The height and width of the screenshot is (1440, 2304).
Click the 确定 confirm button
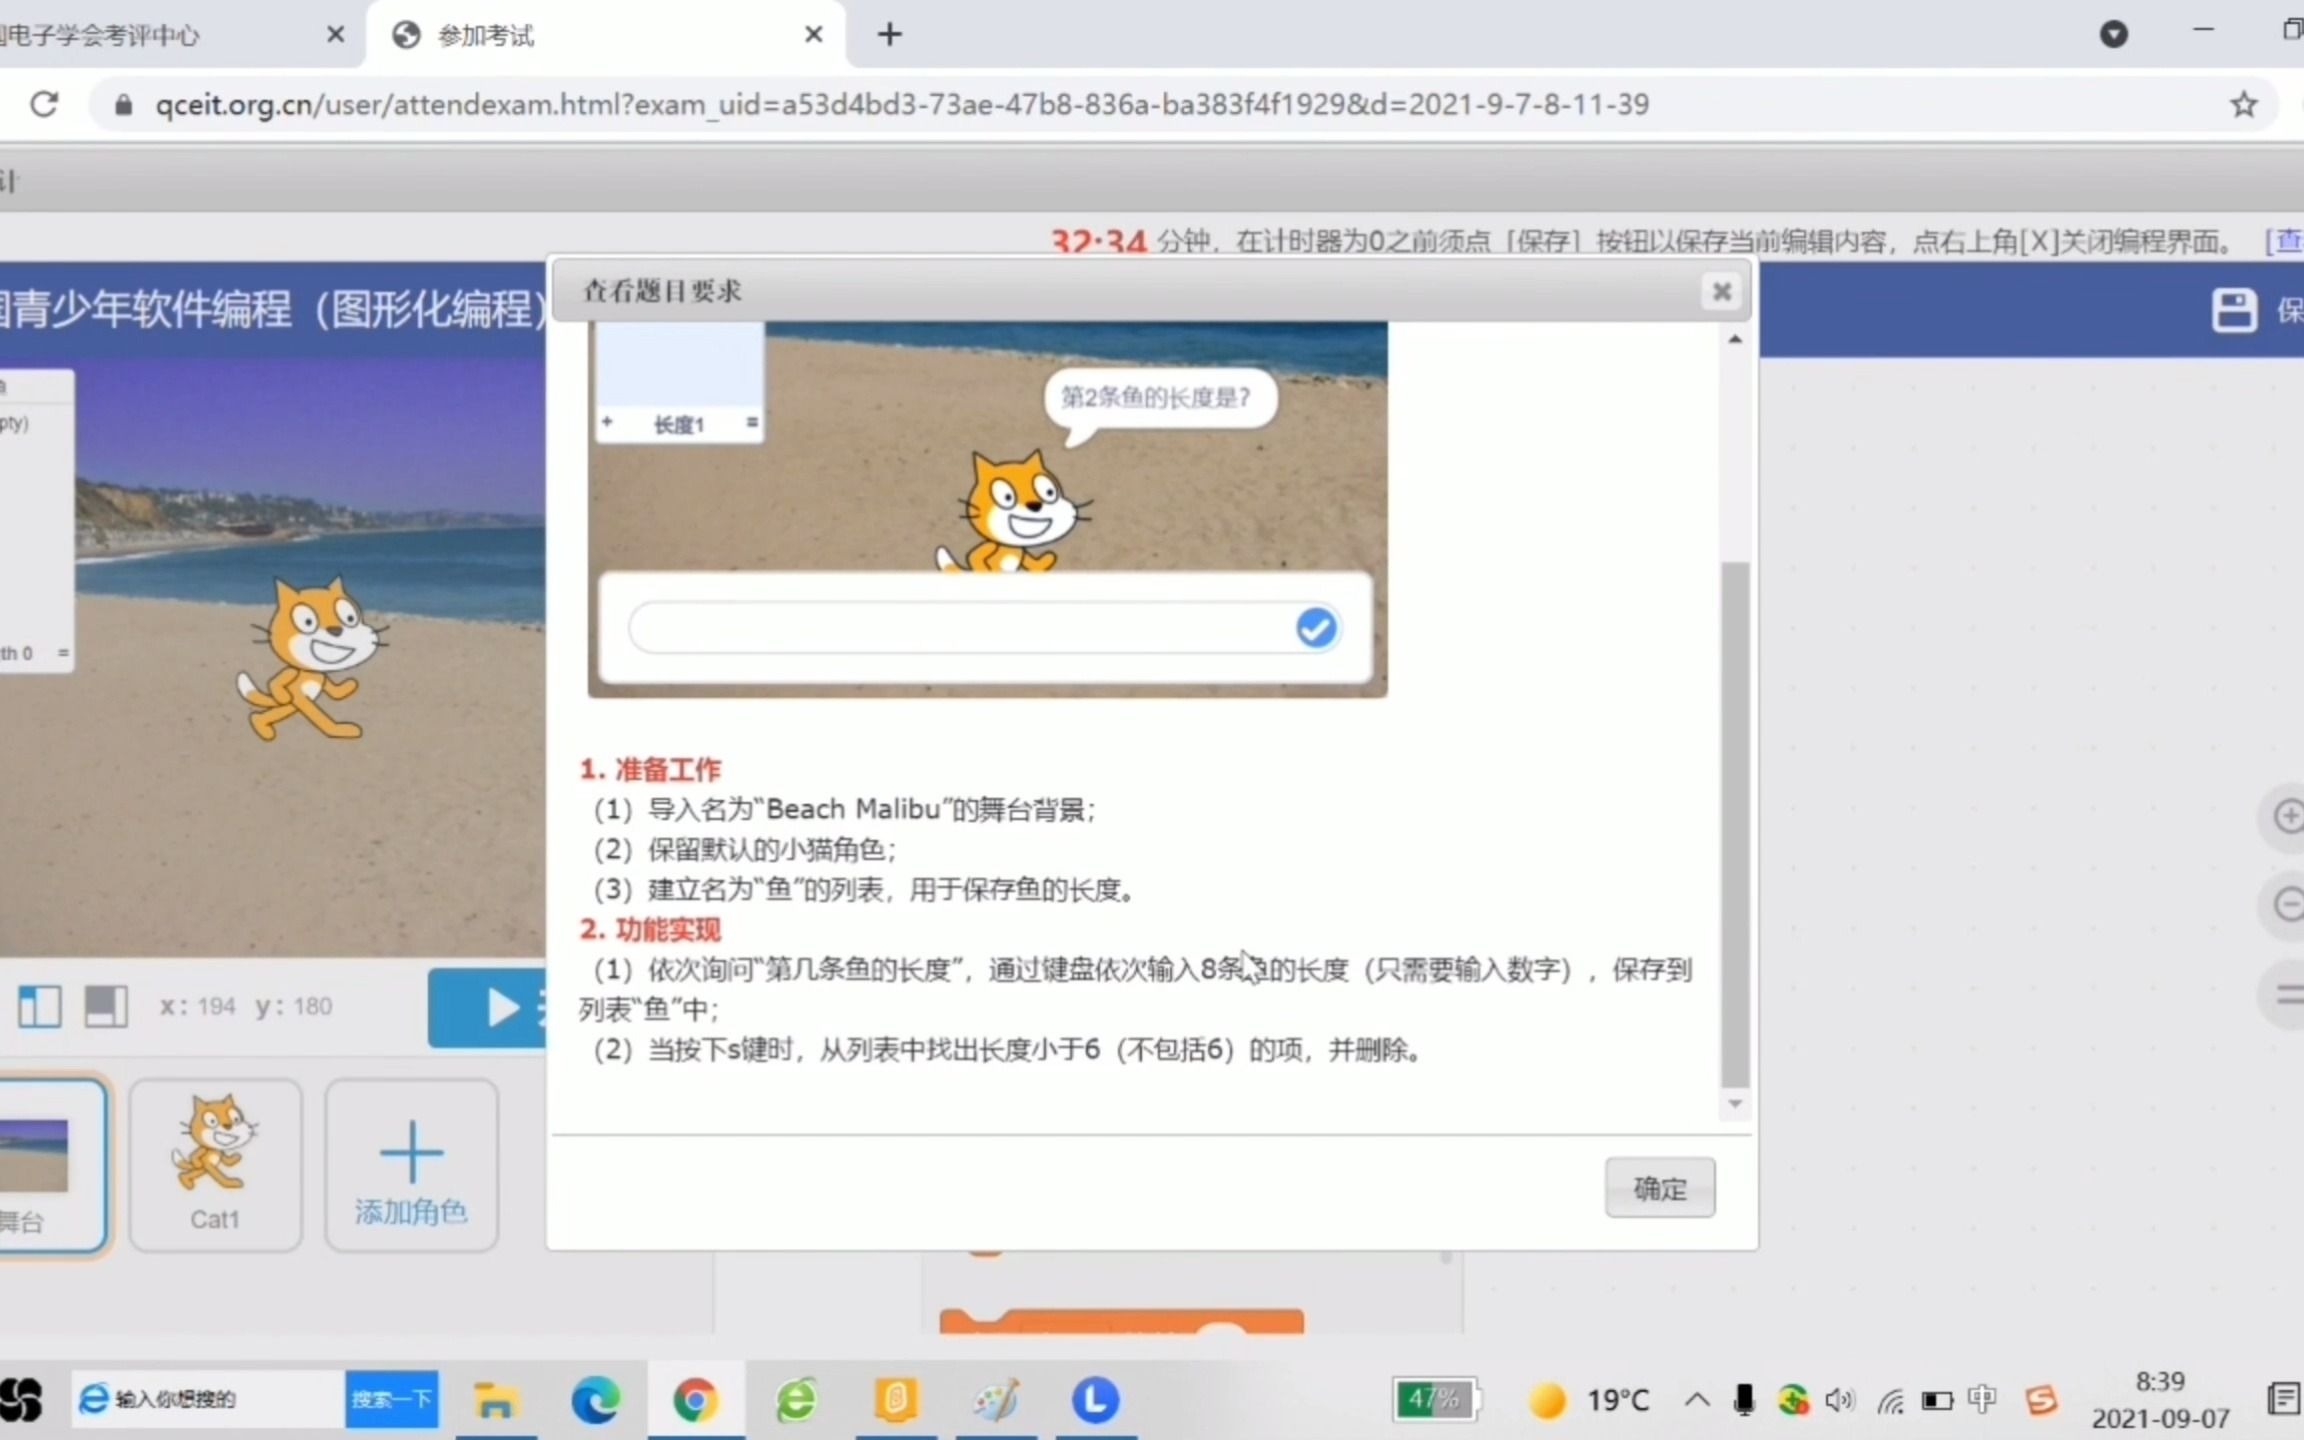pyautogui.click(x=1658, y=1188)
